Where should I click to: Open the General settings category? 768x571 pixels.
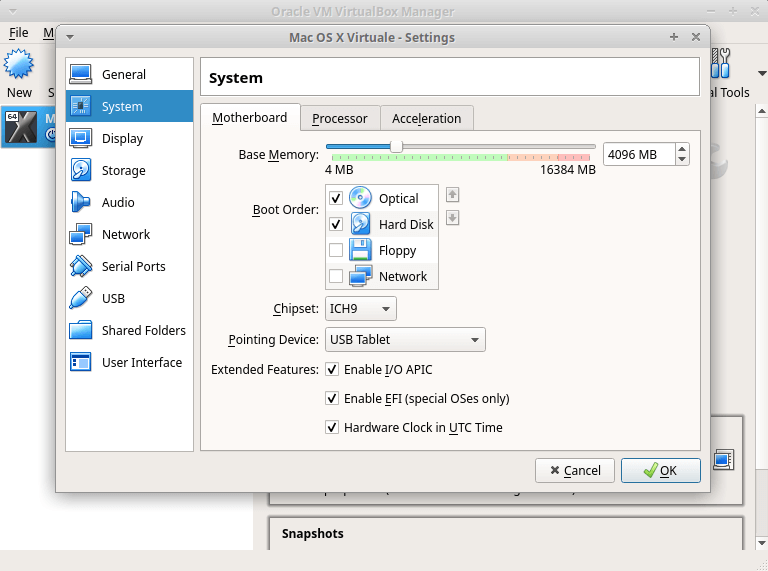pos(129,74)
